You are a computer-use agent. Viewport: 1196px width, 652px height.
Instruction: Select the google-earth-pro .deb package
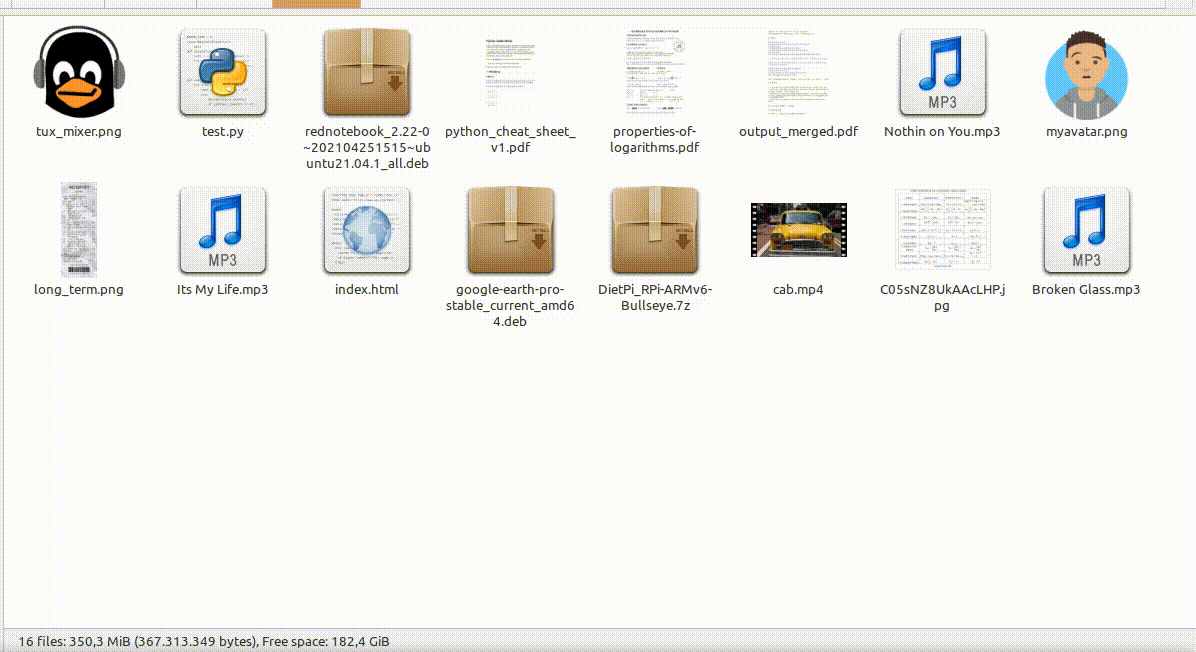[x=510, y=230]
